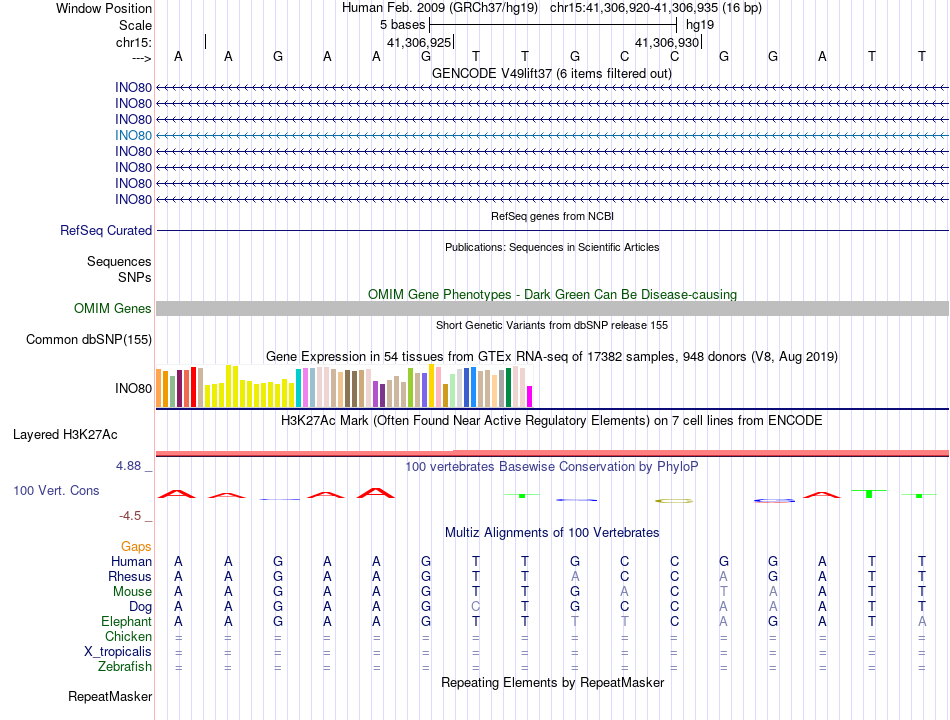Click the OMIM Genes label
Screen dimensions: 950x720
112,308
